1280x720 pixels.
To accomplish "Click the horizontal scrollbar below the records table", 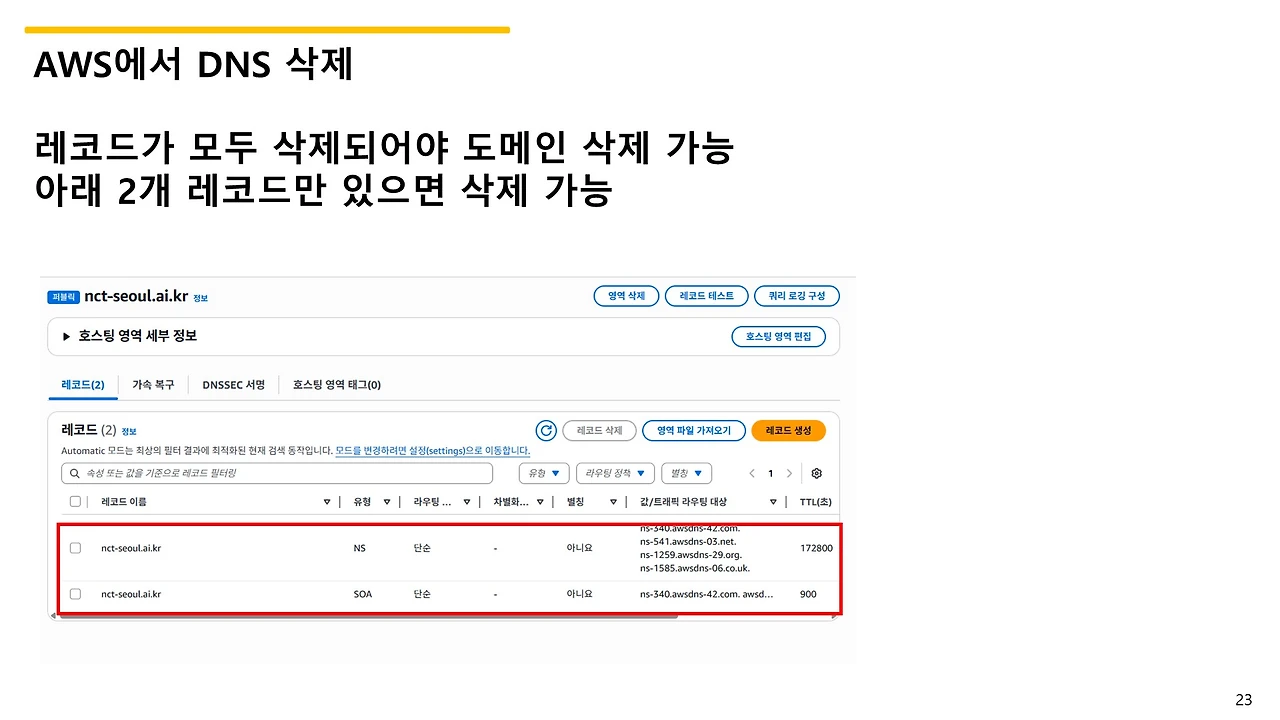I will [x=370, y=616].
